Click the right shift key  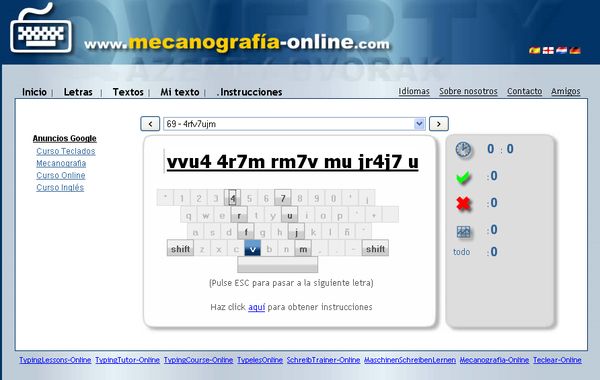tap(375, 248)
